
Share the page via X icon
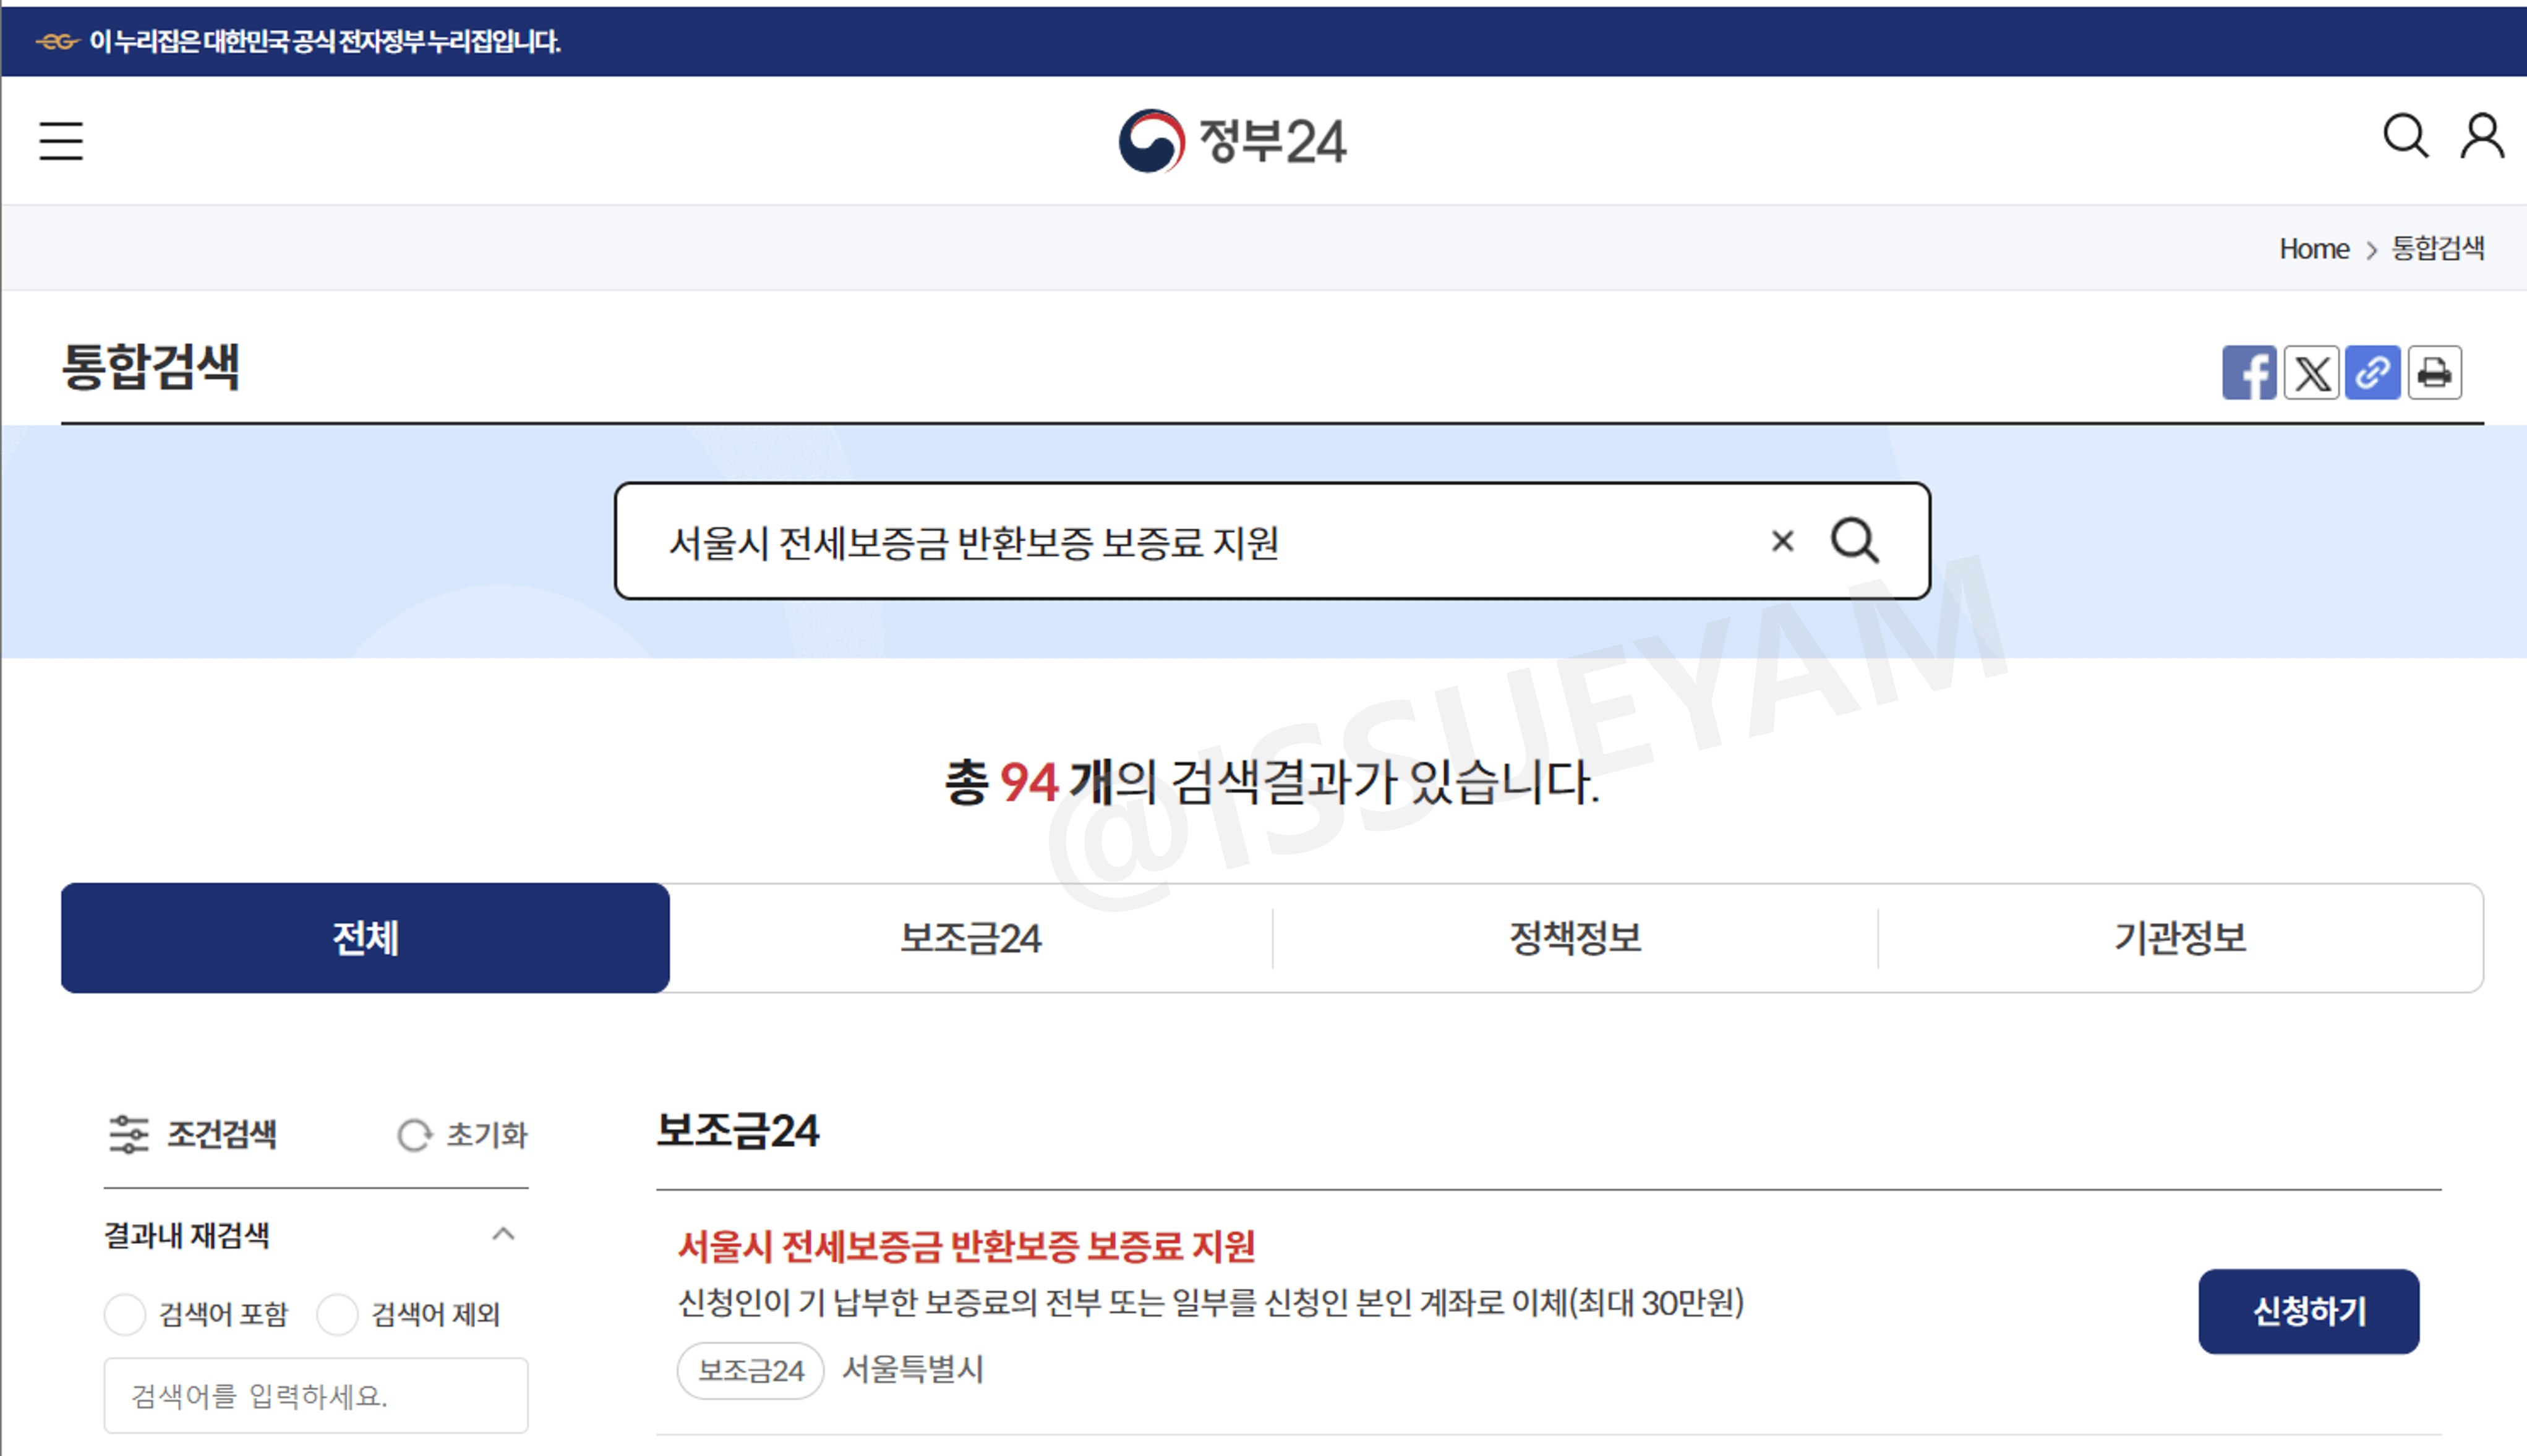pos(2311,372)
